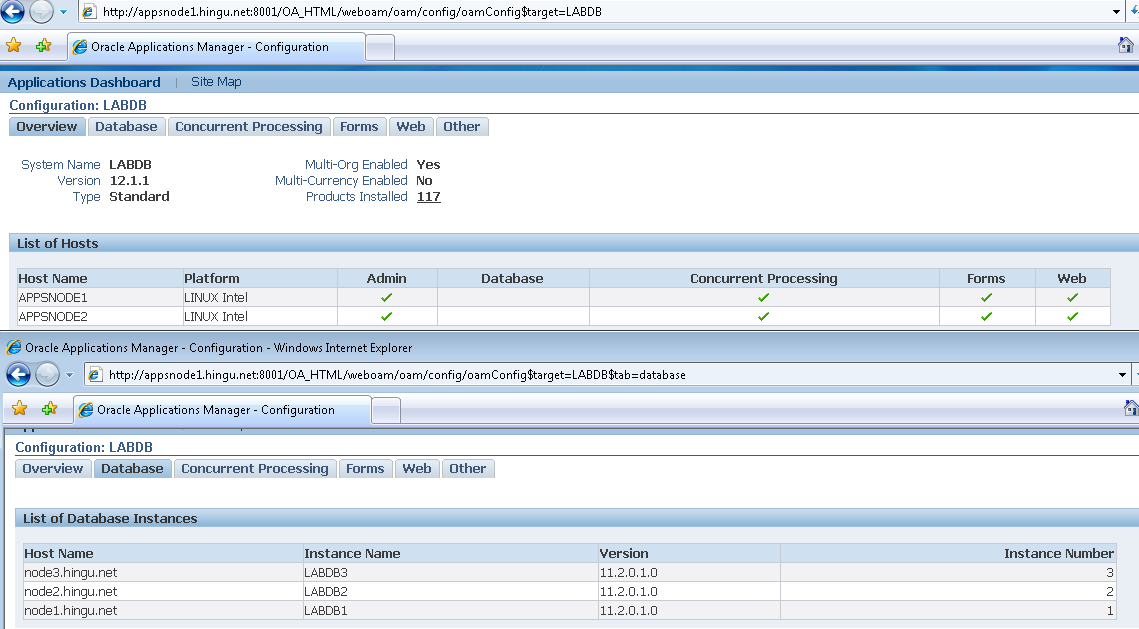Open the Site Map link
1139x629 pixels.
click(216, 82)
